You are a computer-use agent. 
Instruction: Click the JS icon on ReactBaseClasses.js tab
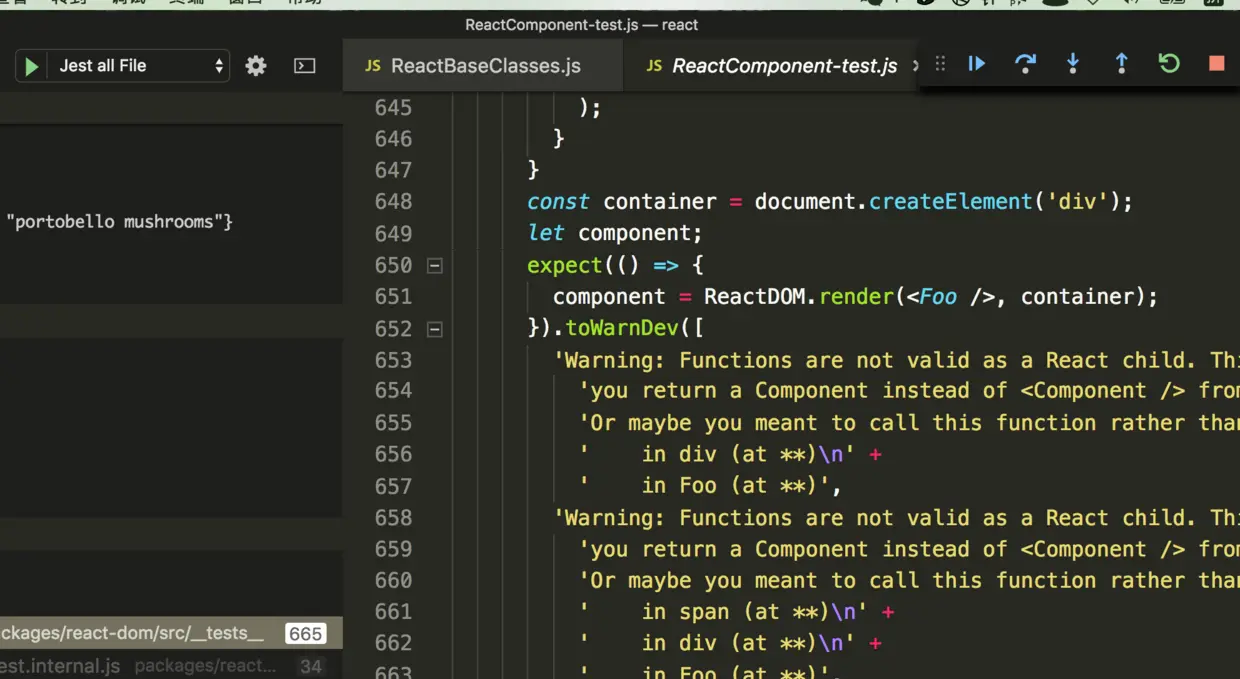coord(372,66)
